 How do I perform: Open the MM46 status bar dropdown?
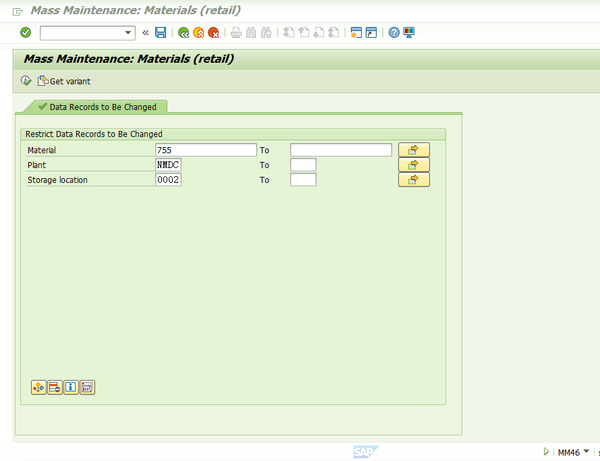(586, 451)
